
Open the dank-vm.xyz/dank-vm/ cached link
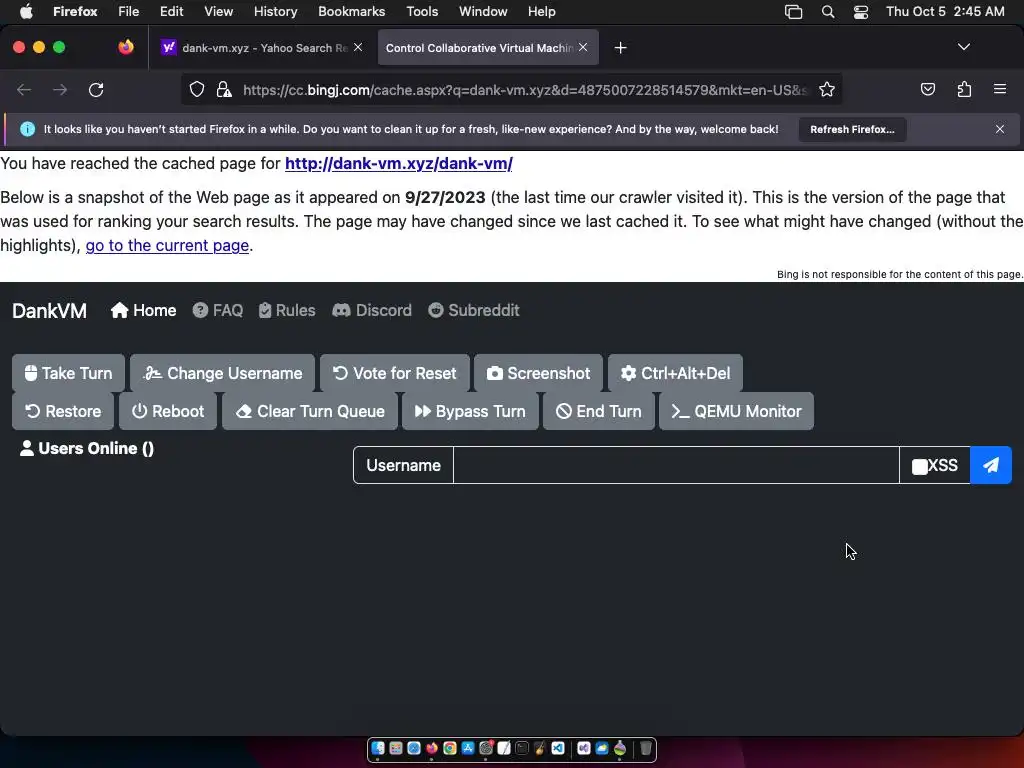398,163
